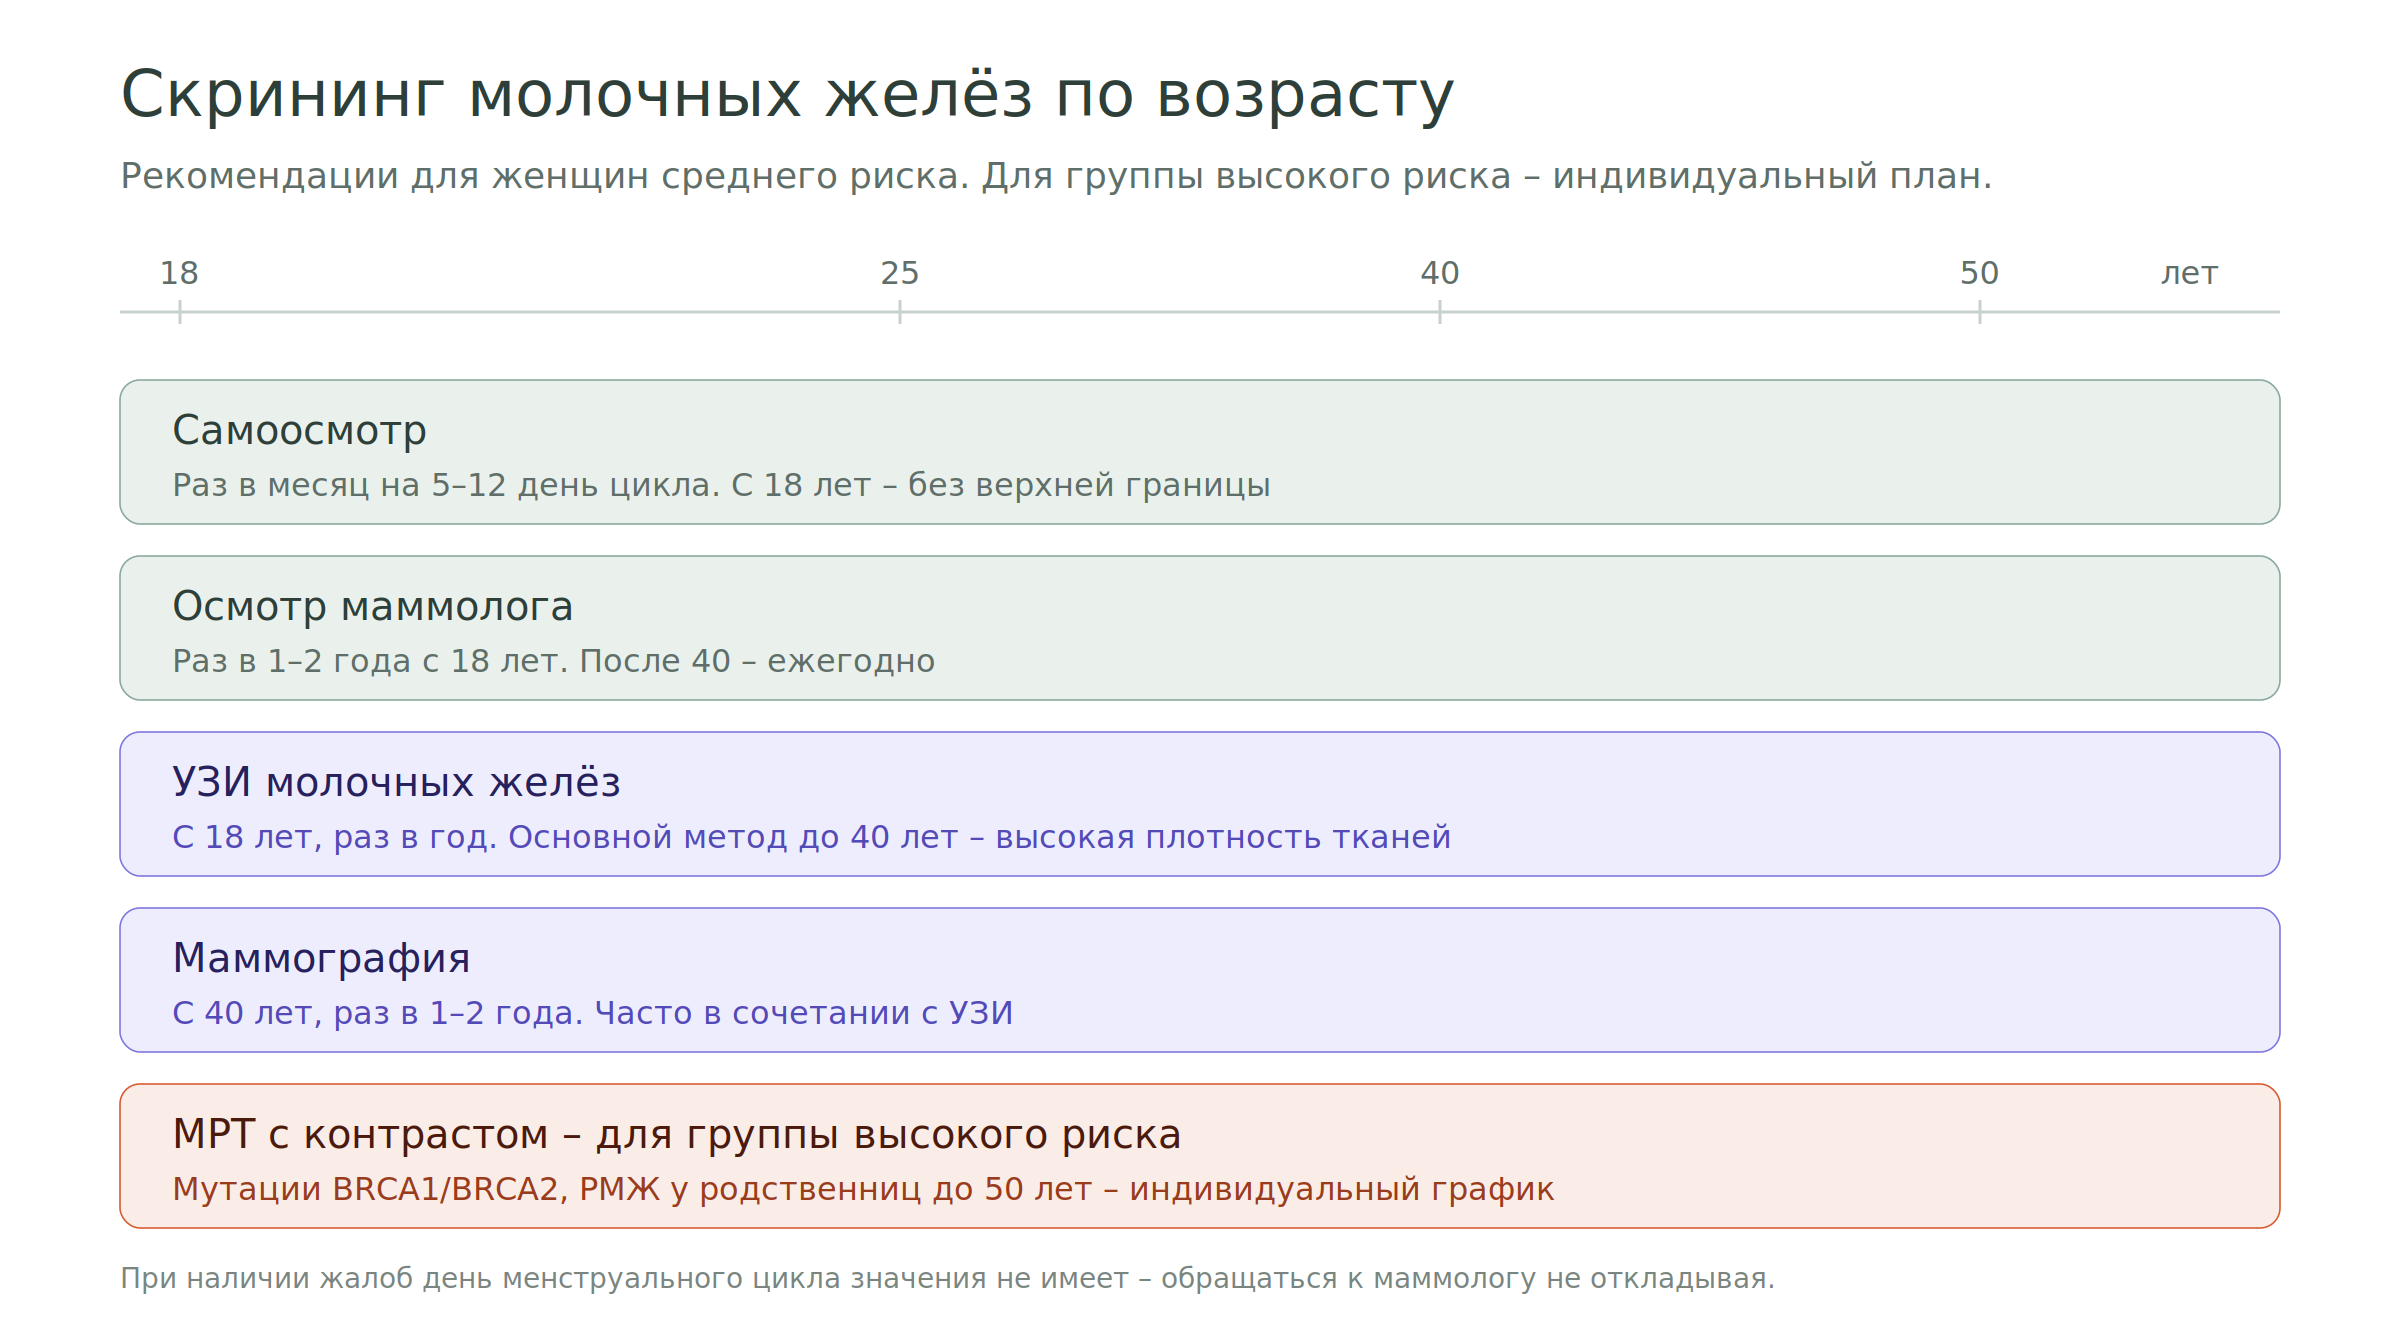
Task: Click УЗИ description about высокая плотность тканей
Action: click(x=811, y=837)
